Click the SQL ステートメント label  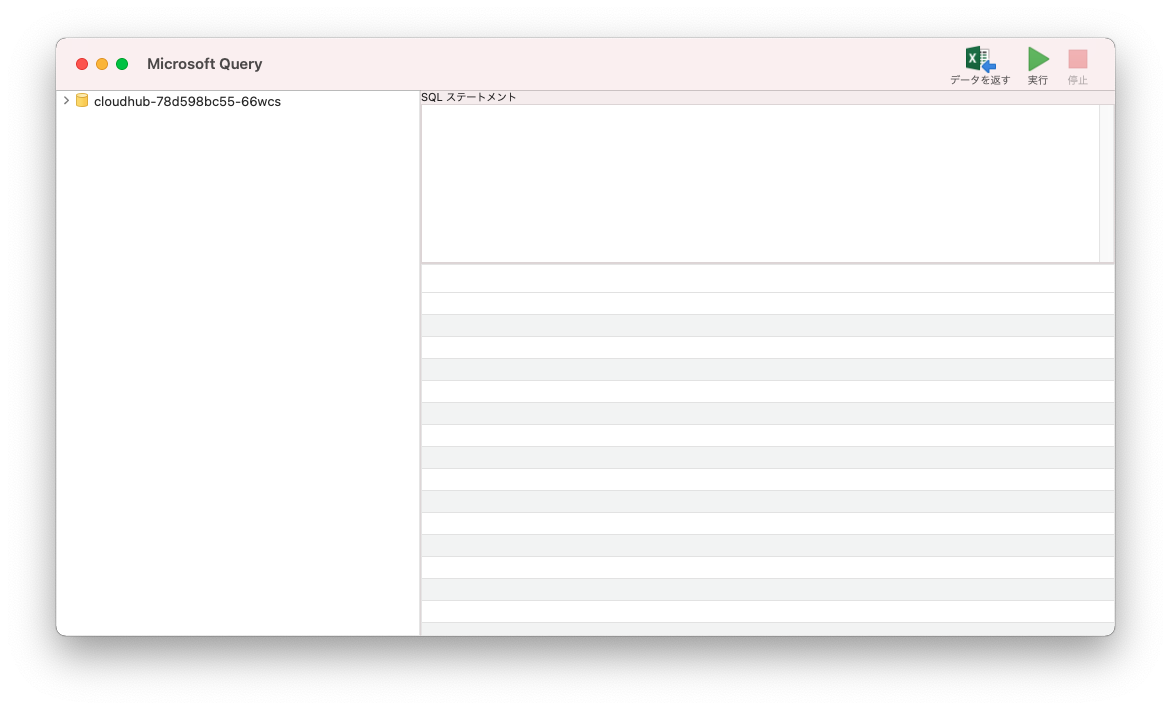click(x=468, y=97)
